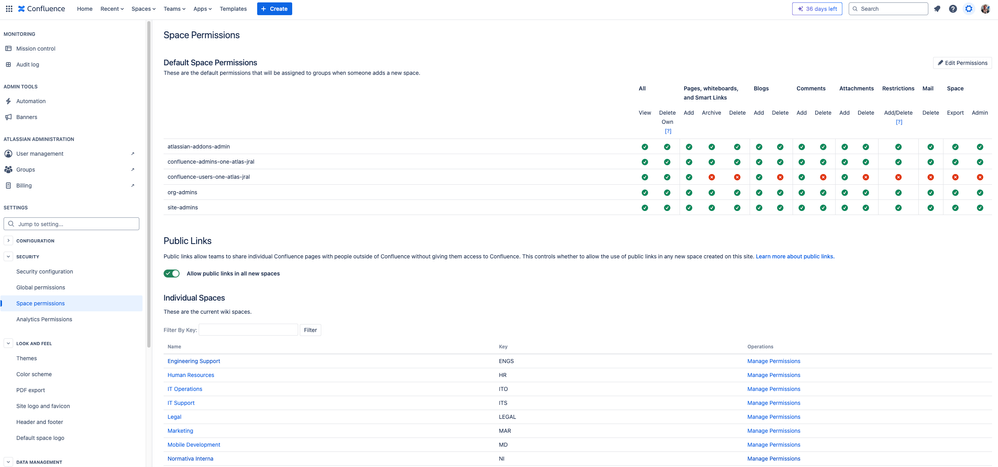Click the Filter button
This screenshot has width=998, height=467.
click(x=311, y=330)
